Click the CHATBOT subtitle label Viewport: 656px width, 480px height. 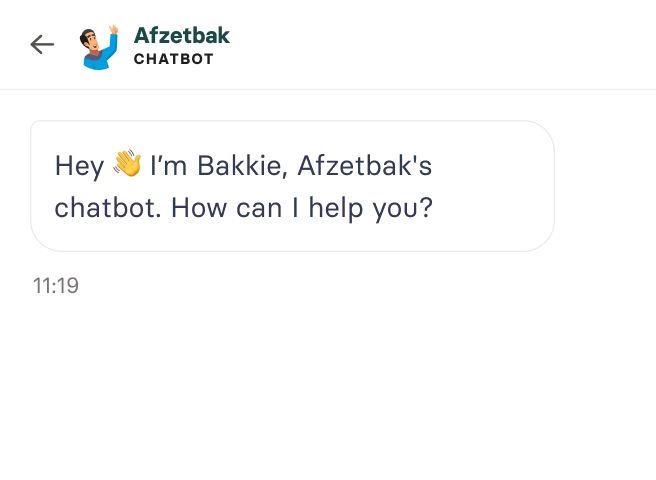[x=174, y=59]
